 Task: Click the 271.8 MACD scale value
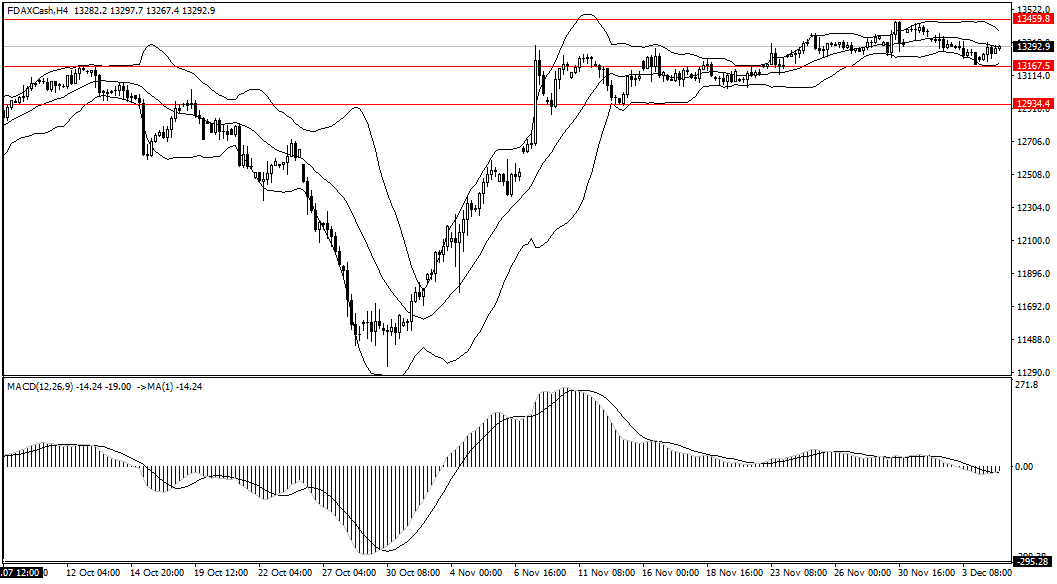coord(1025,385)
